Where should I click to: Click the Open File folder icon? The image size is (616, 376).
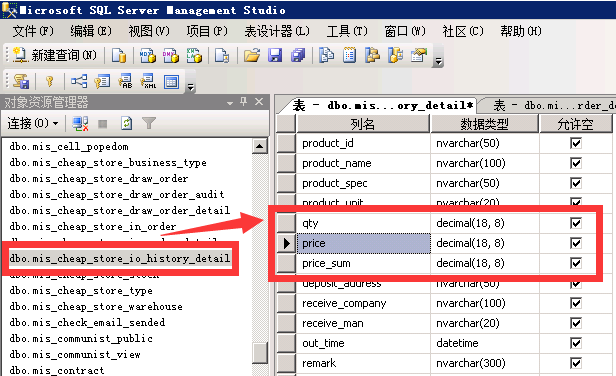(252, 55)
